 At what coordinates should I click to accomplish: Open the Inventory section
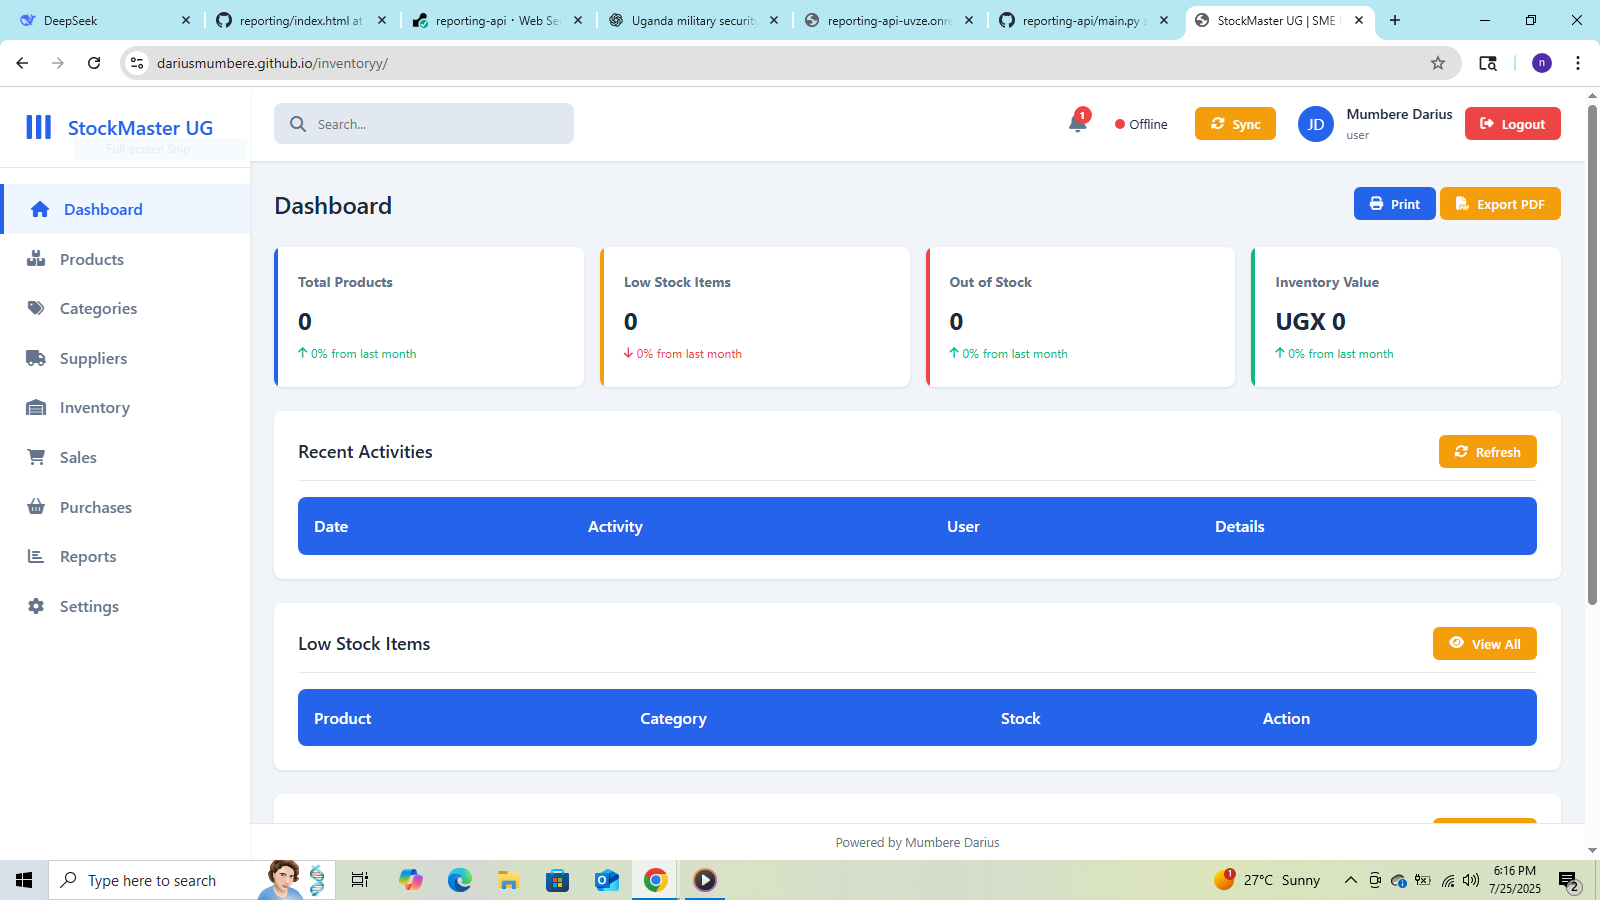(x=125, y=407)
